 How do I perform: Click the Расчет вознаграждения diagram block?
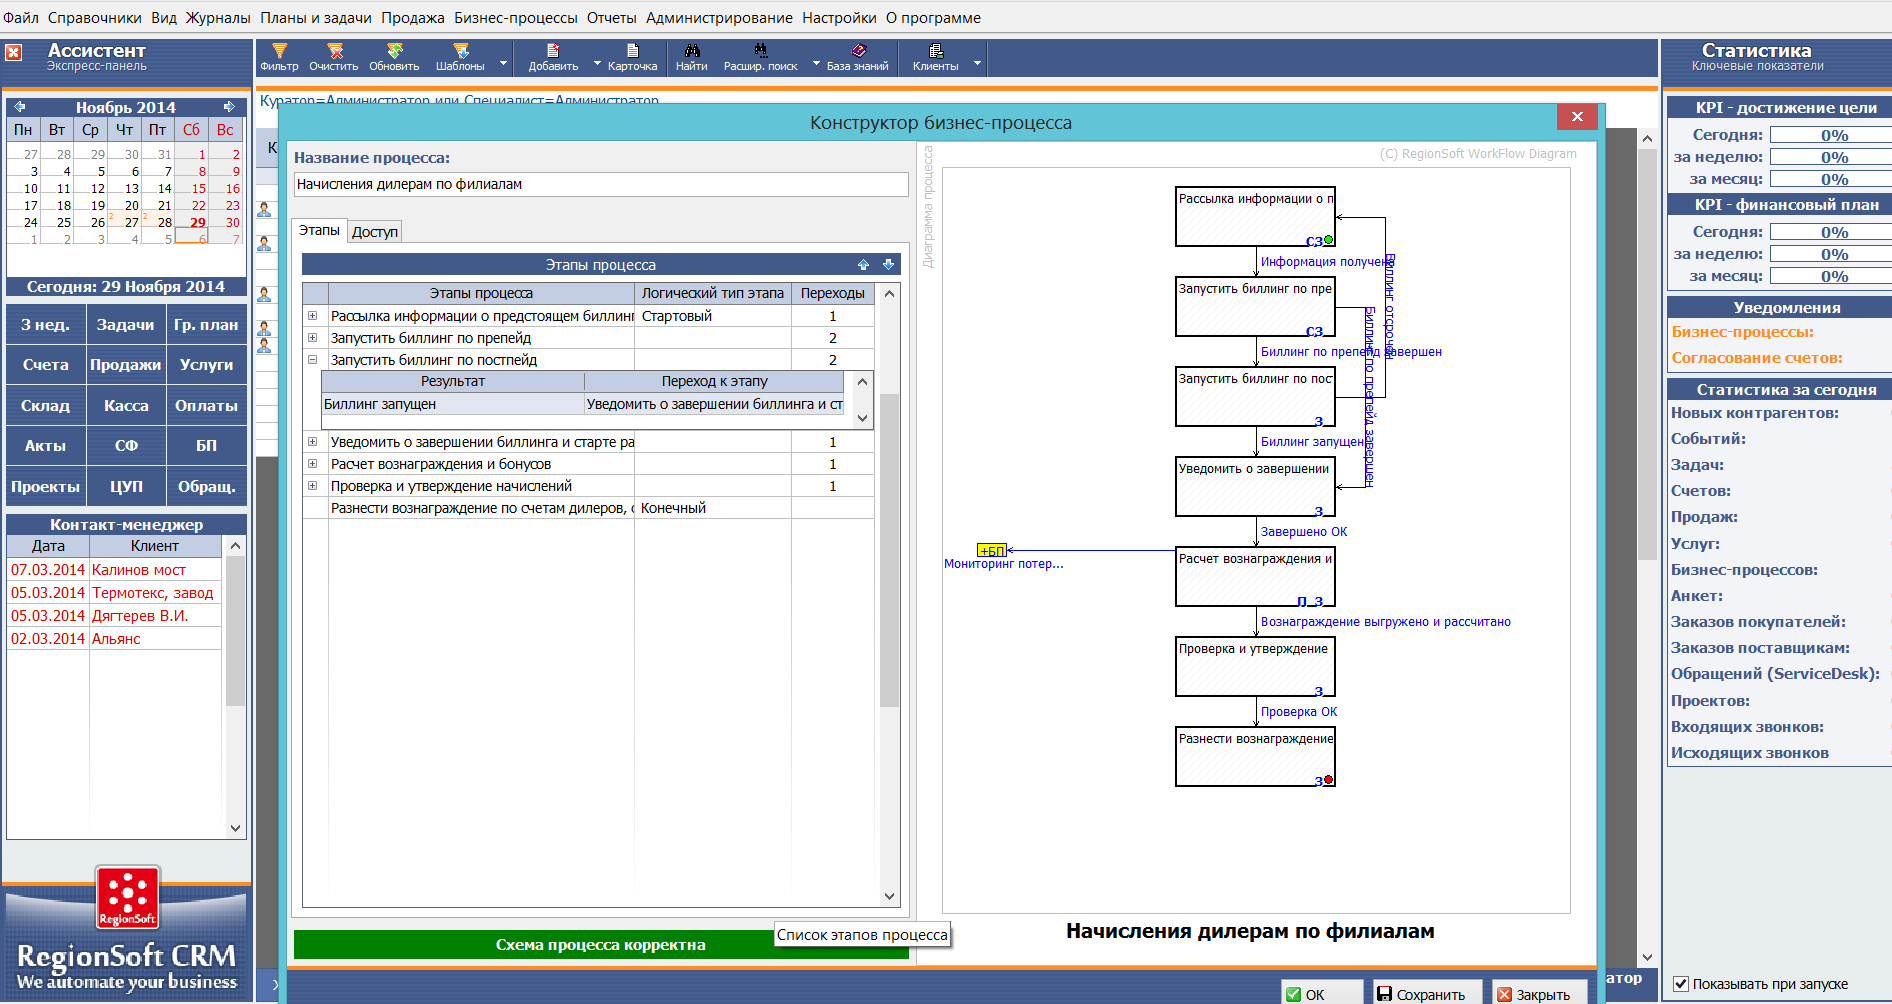click(1255, 577)
